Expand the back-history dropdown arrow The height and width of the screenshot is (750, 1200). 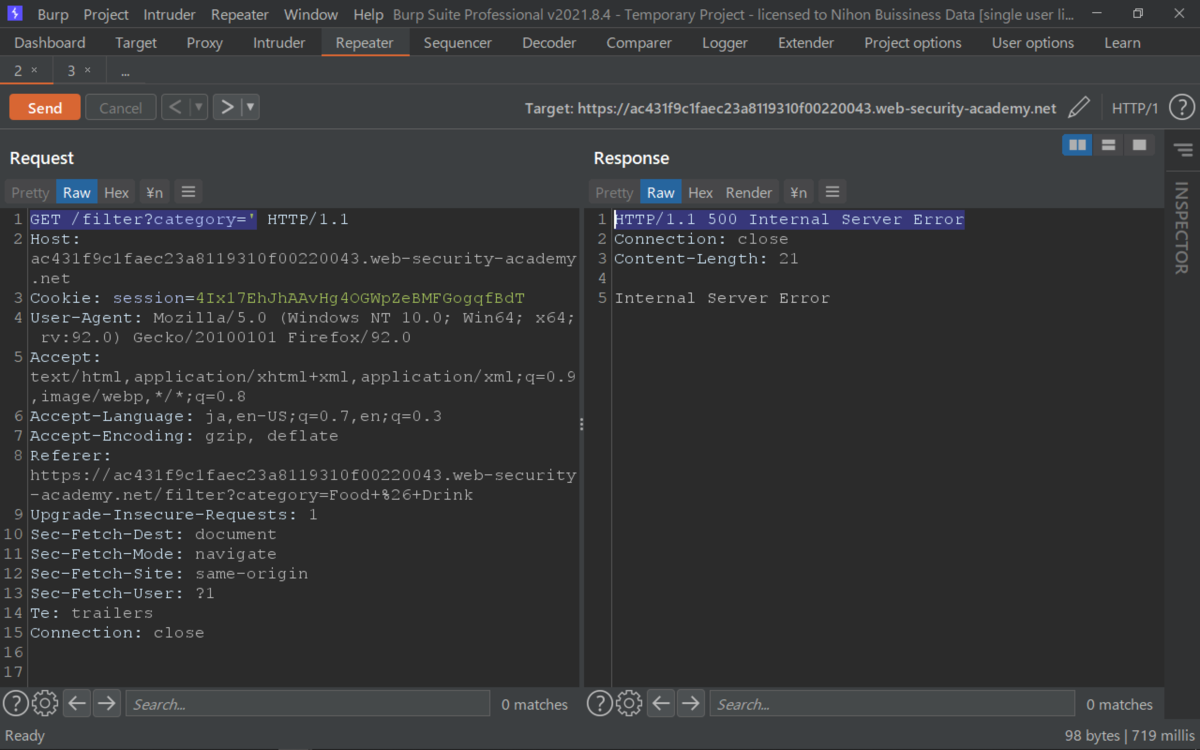click(199, 107)
